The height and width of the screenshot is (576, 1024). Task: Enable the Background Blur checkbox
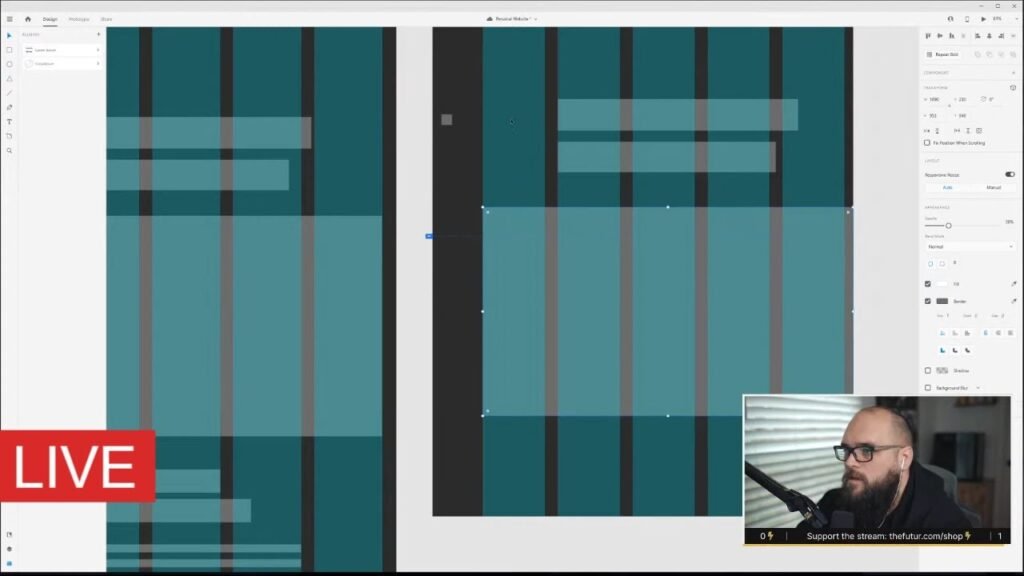coord(927,388)
